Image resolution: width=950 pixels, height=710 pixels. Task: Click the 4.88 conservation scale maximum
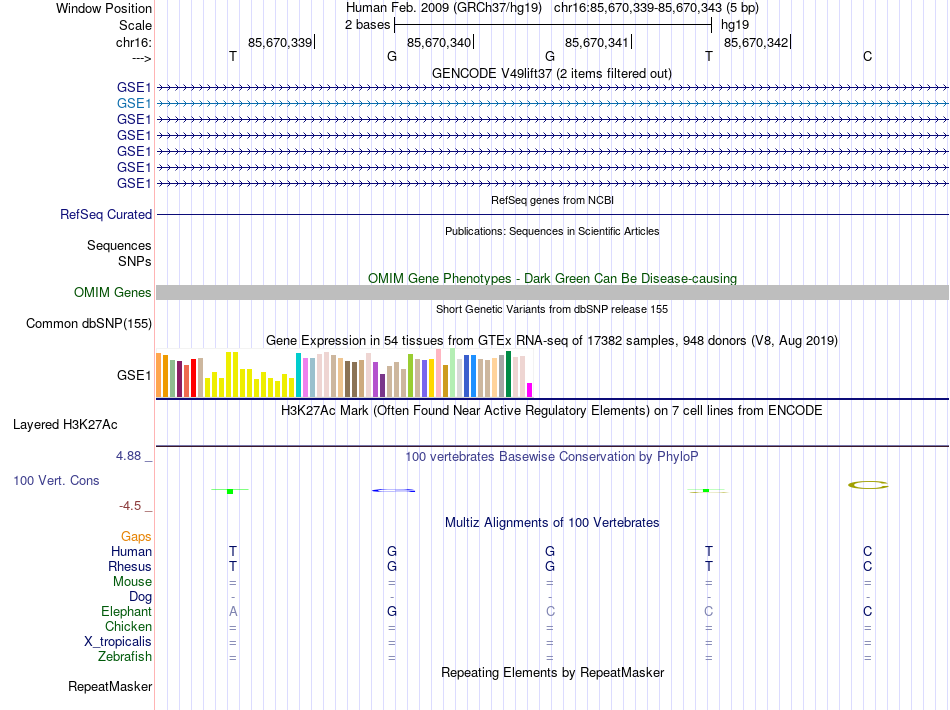tap(128, 456)
